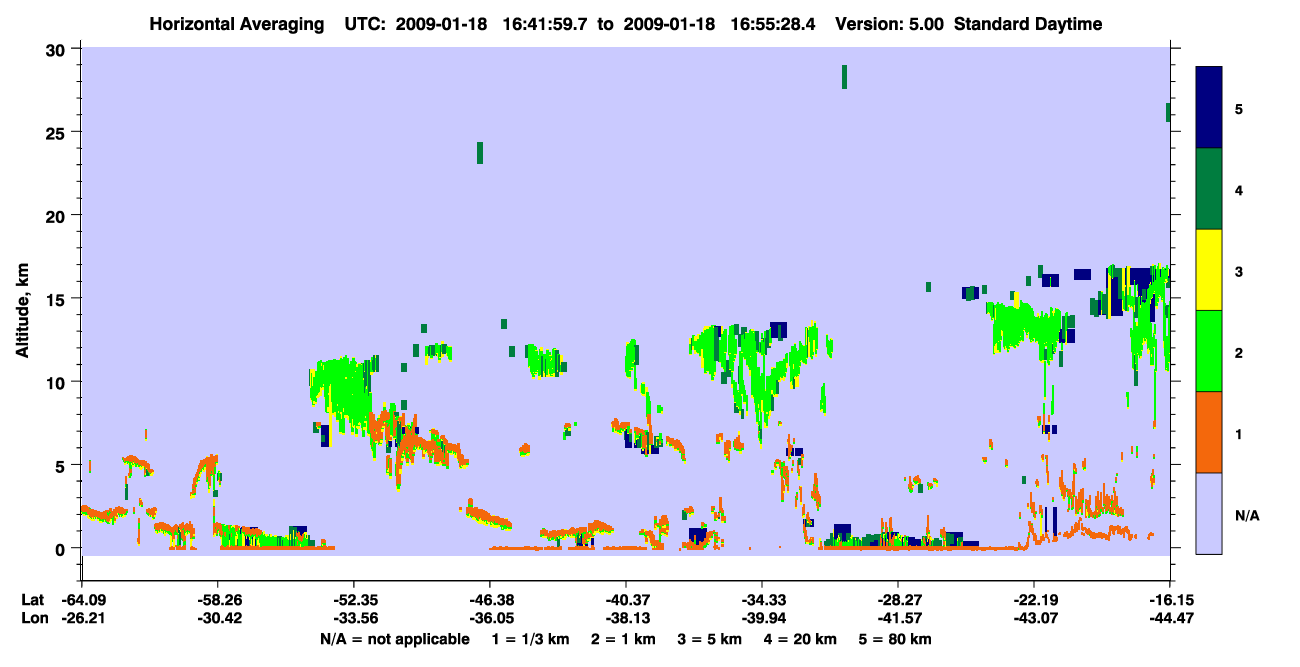Click the longitude value -36.05
1300x667 pixels.
tap(489, 619)
